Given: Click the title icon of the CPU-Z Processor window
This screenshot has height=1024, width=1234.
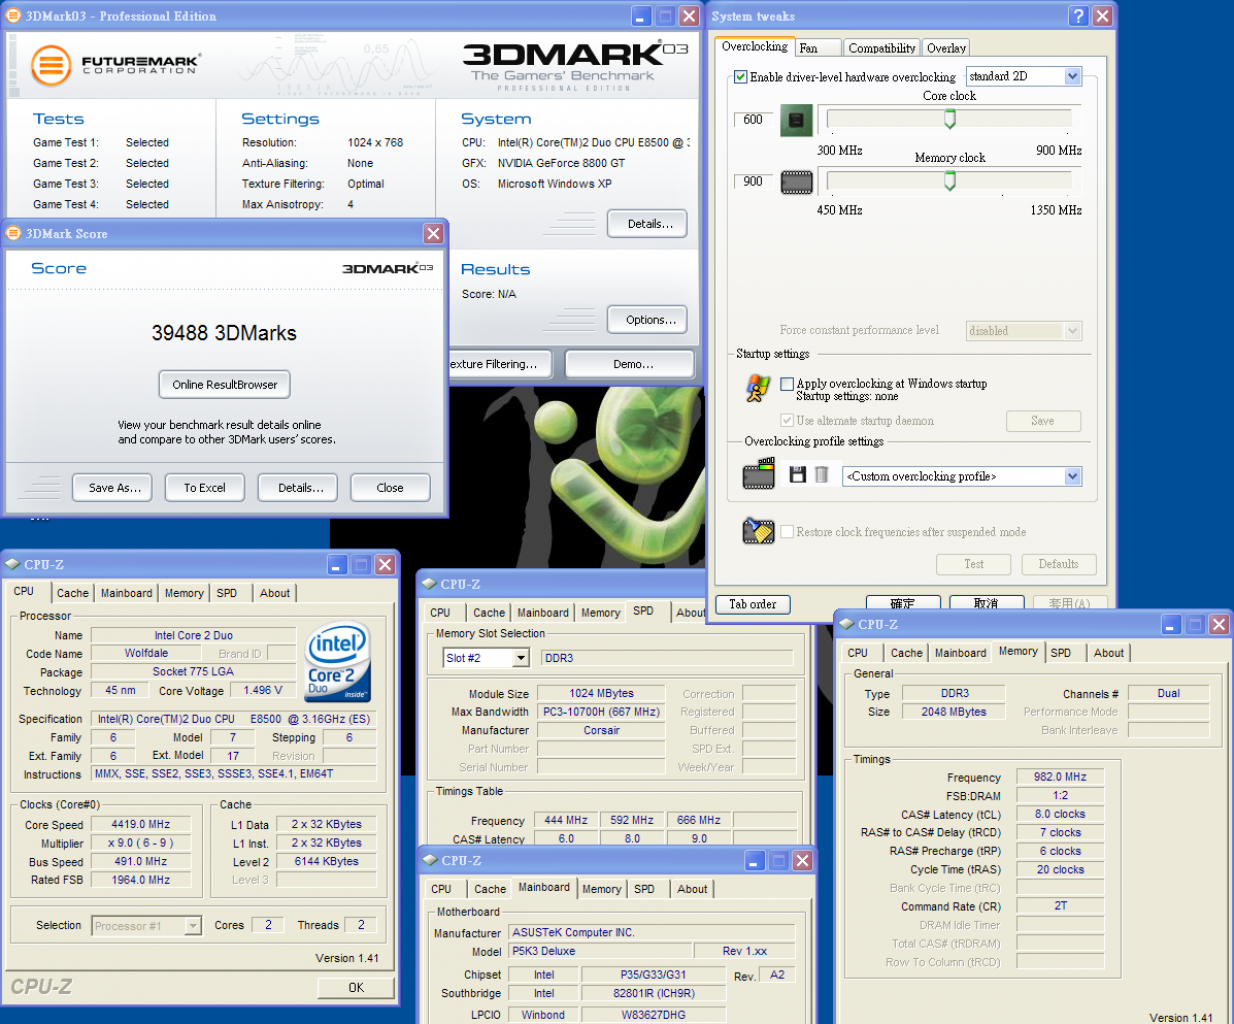Looking at the screenshot, I should click(x=13, y=564).
